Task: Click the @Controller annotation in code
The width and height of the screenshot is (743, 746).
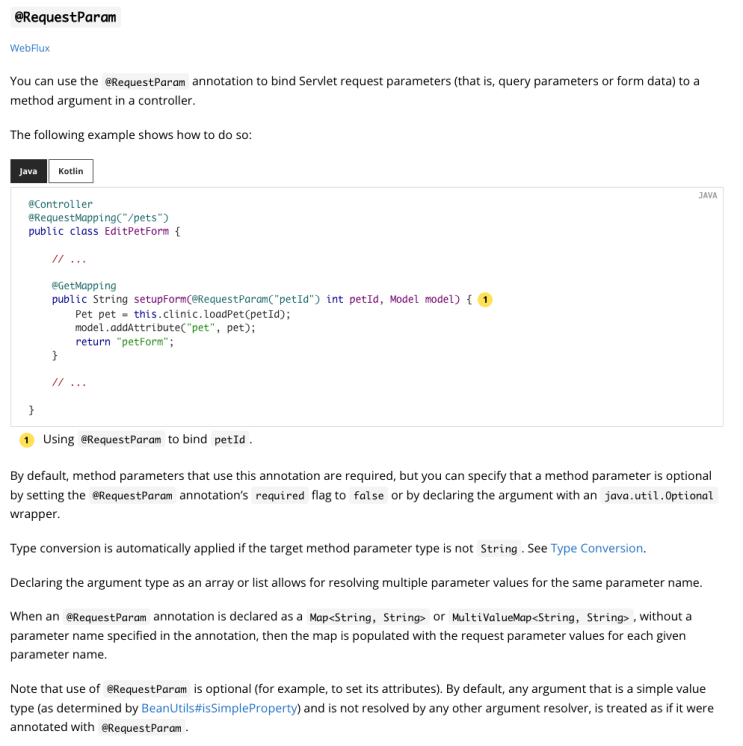Action: pos(60,204)
